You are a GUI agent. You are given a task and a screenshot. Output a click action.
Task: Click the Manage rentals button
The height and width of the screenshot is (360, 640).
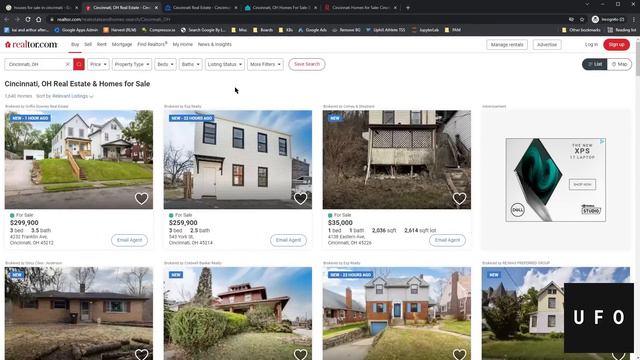(507, 44)
